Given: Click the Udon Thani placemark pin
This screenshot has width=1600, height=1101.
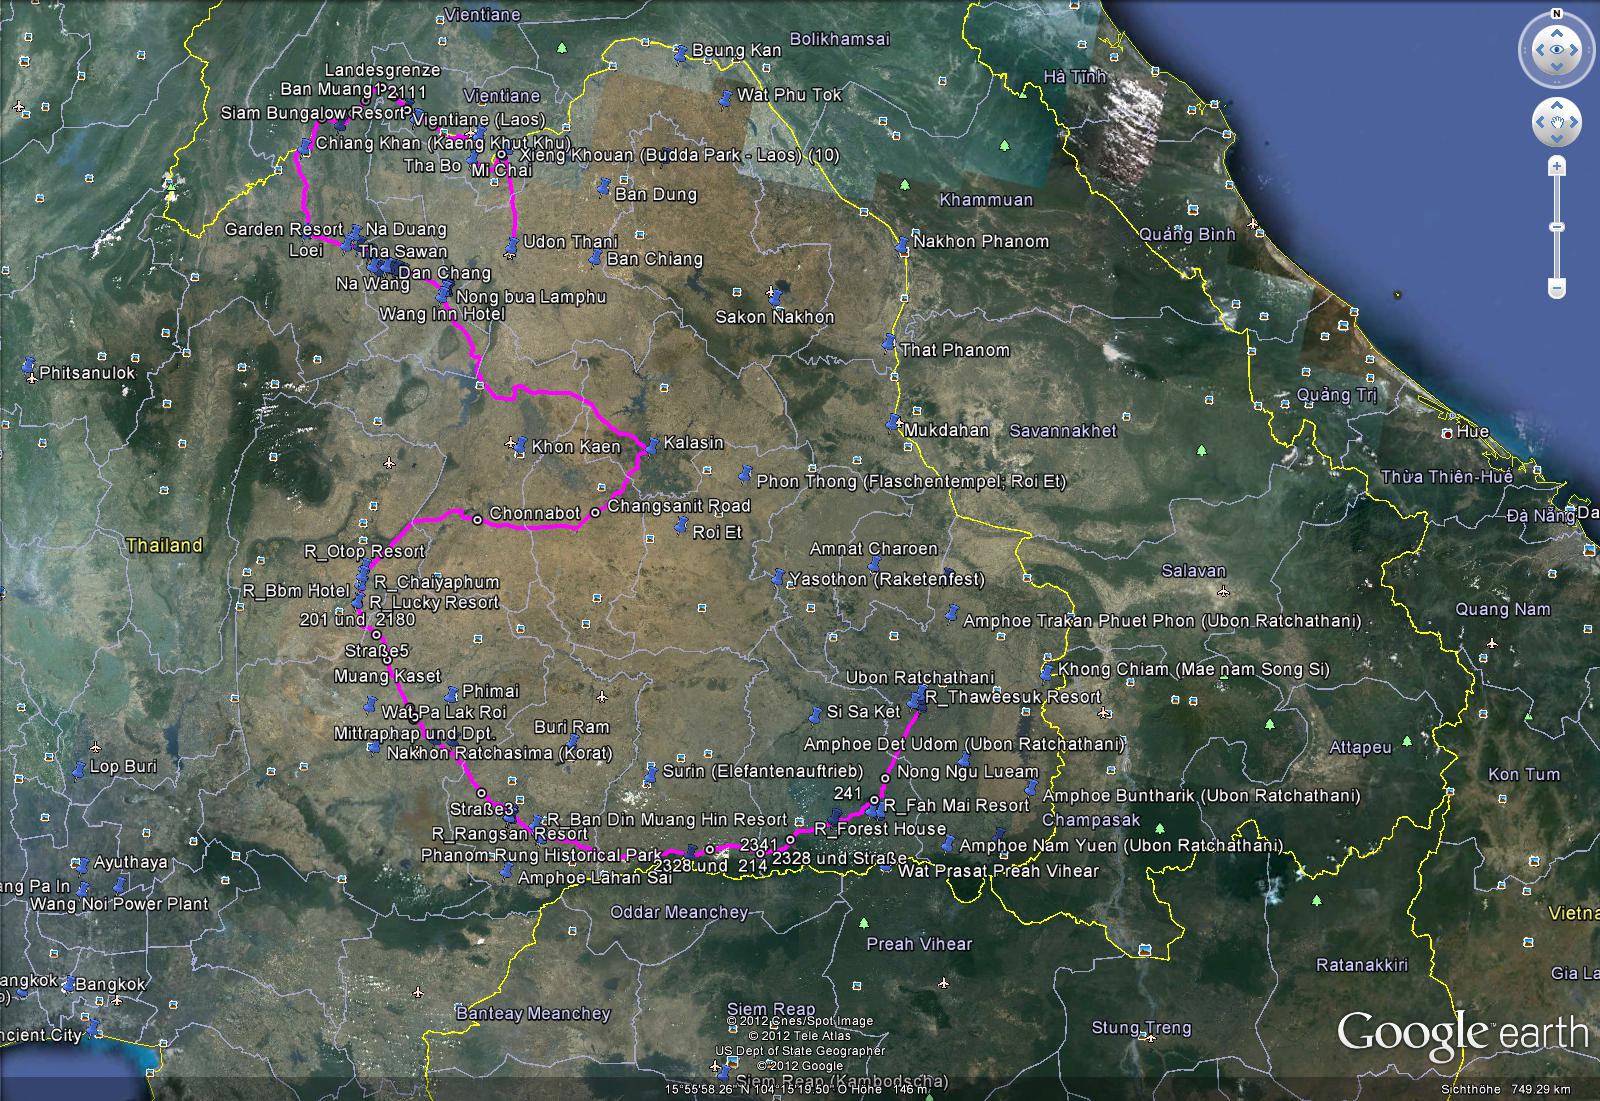Looking at the screenshot, I should tap(512, 244).
